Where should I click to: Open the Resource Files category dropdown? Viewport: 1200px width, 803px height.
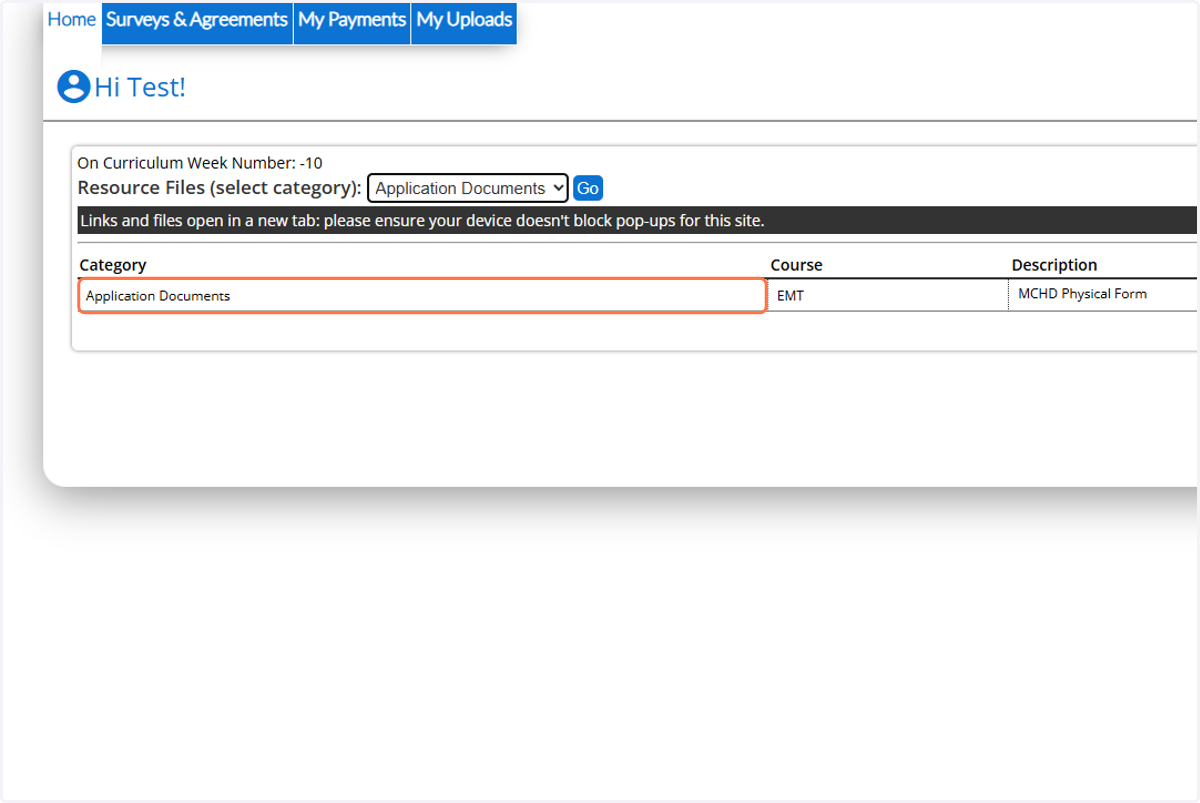pos(467,188)
